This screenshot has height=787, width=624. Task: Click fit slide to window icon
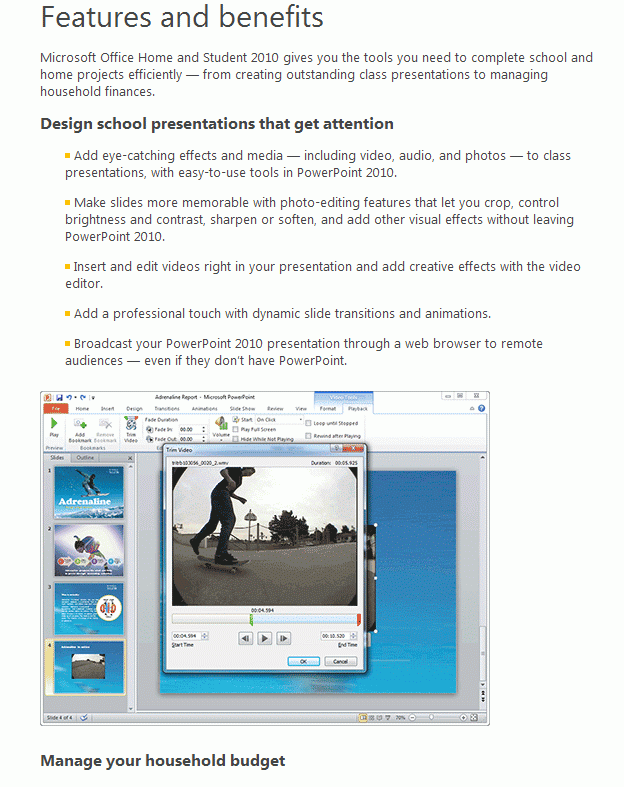[474, 718]
